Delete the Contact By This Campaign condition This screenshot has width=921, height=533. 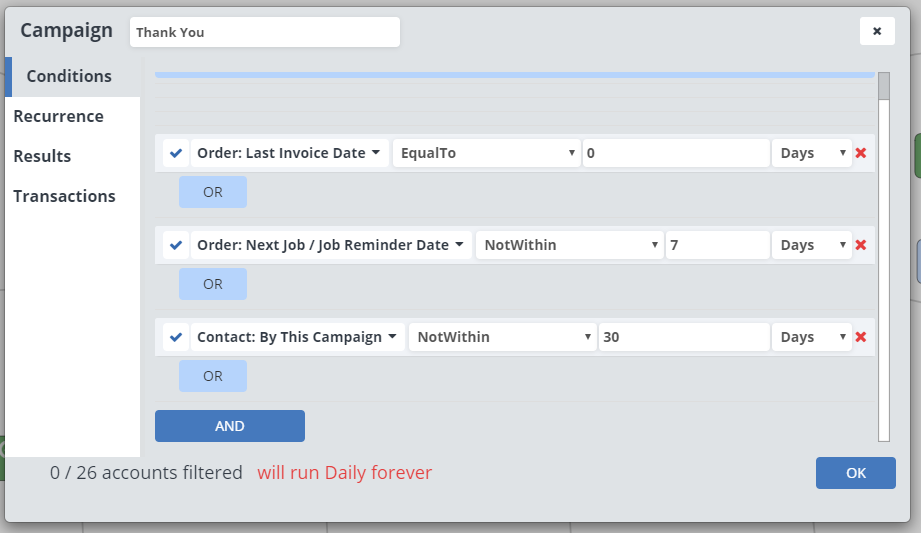coord(861,337)
